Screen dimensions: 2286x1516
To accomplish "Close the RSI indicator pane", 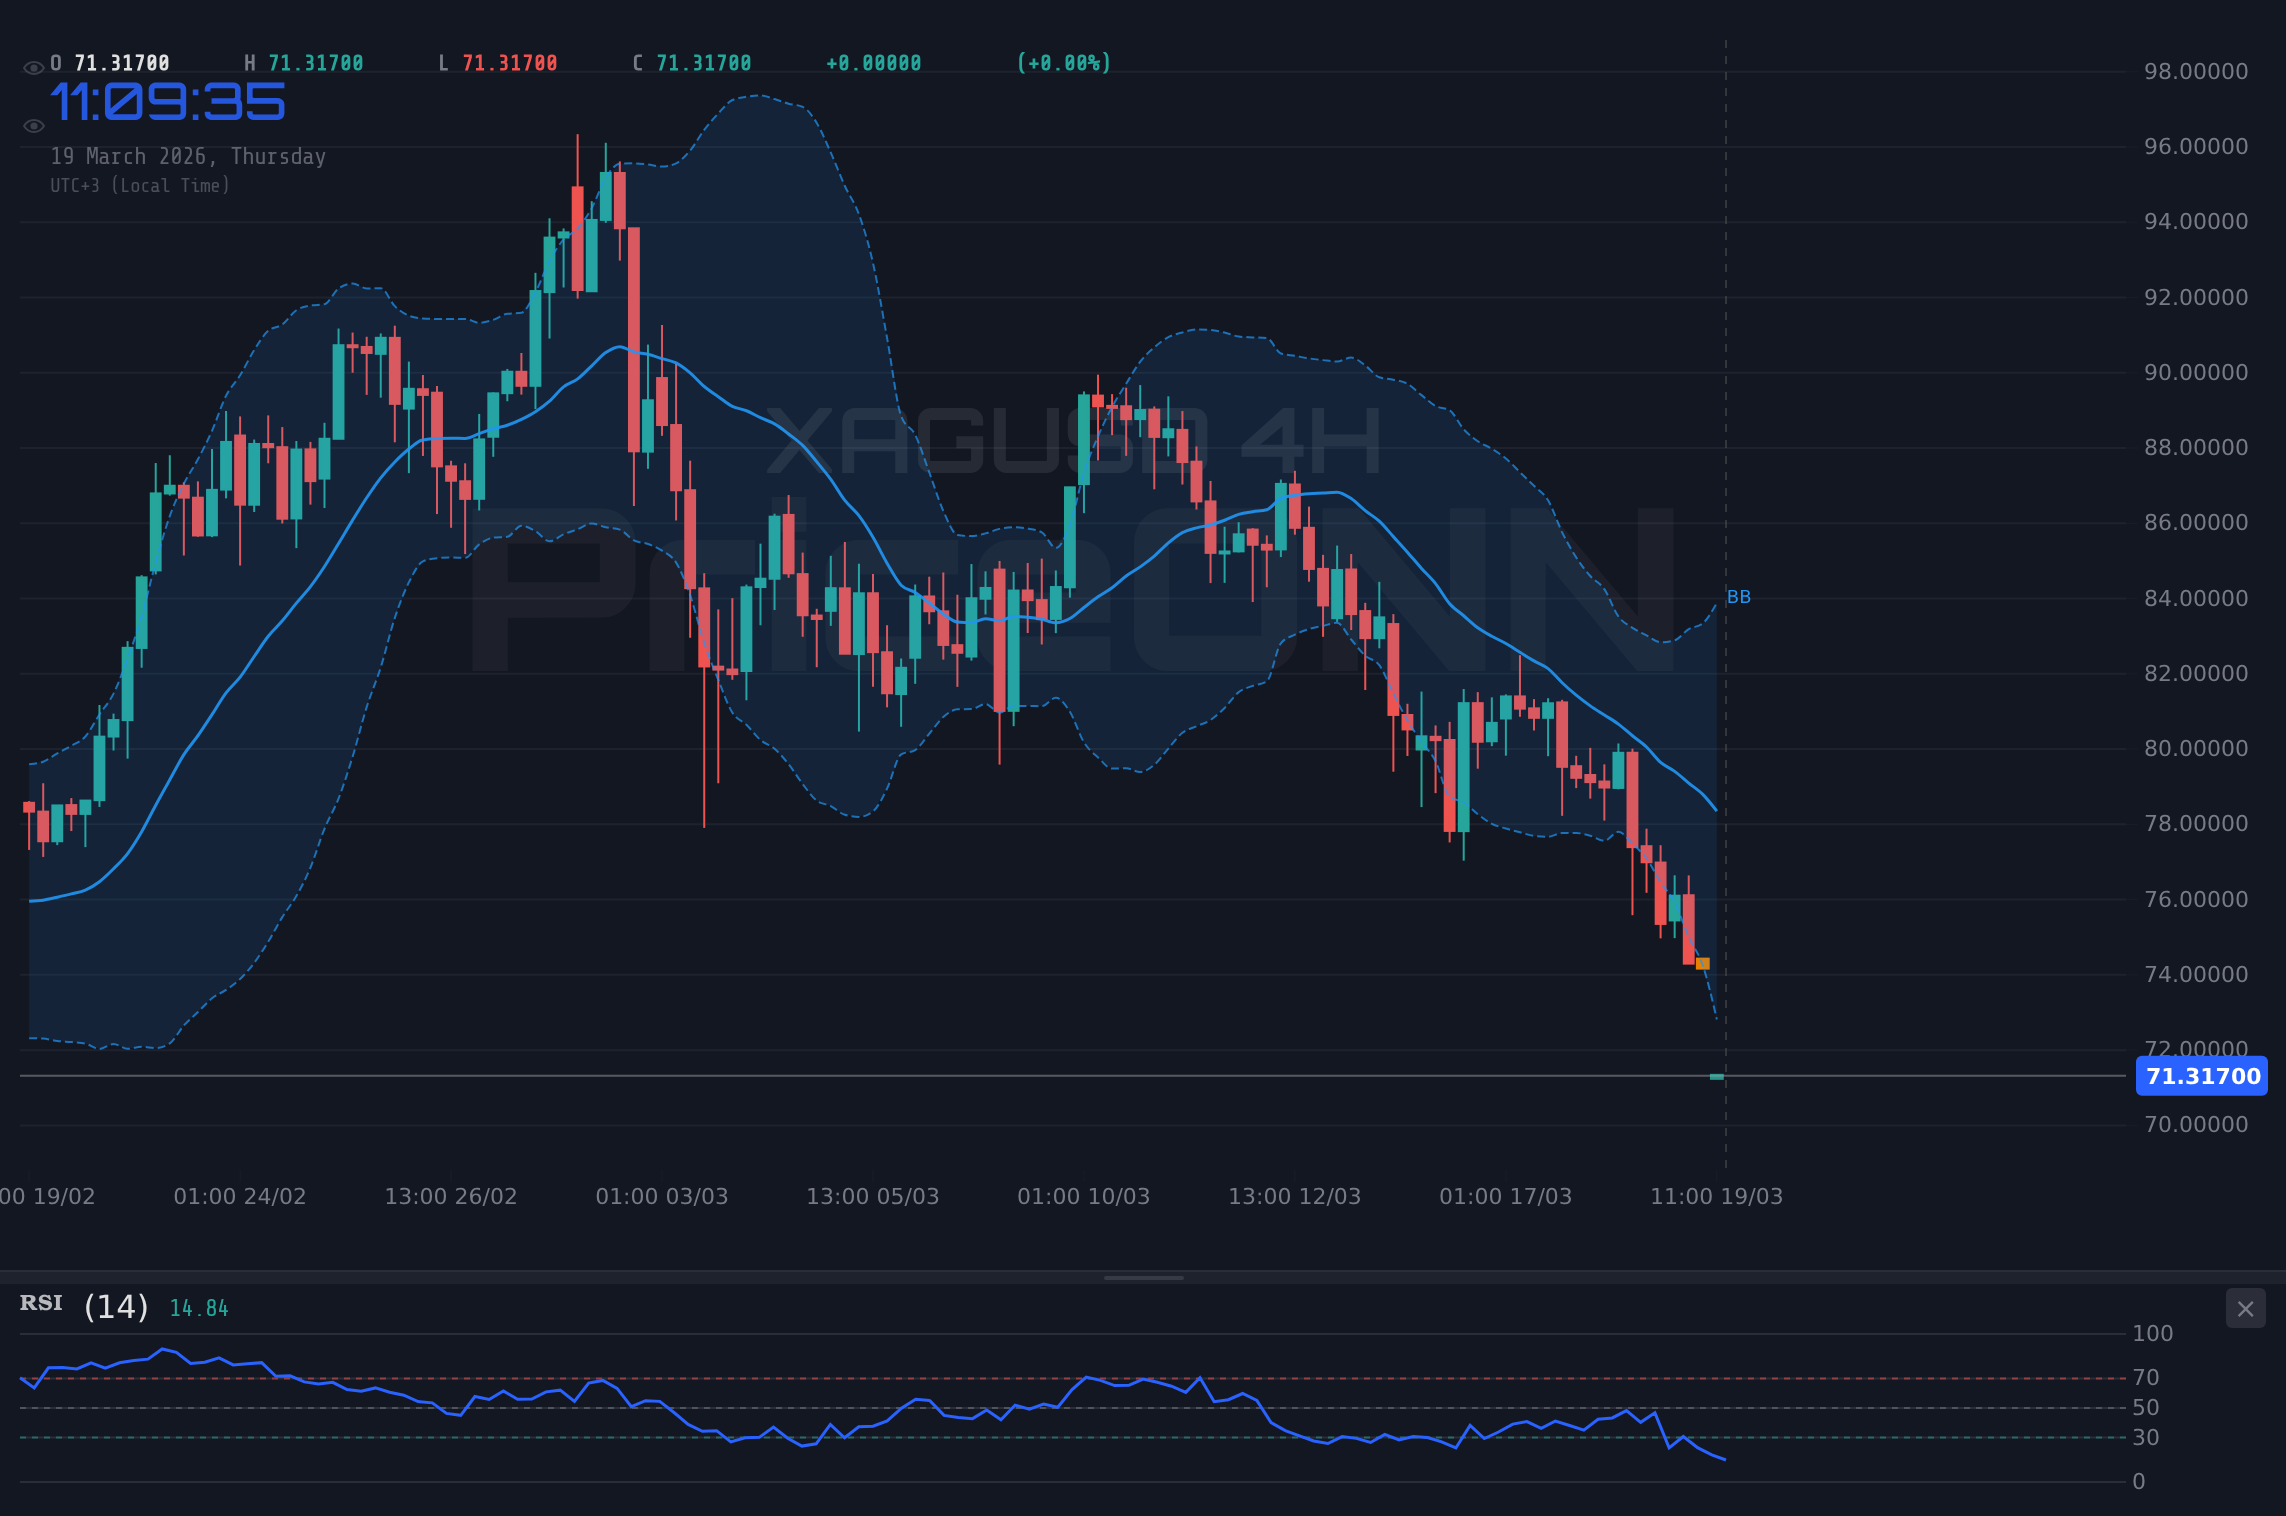I will 2244,1308.
